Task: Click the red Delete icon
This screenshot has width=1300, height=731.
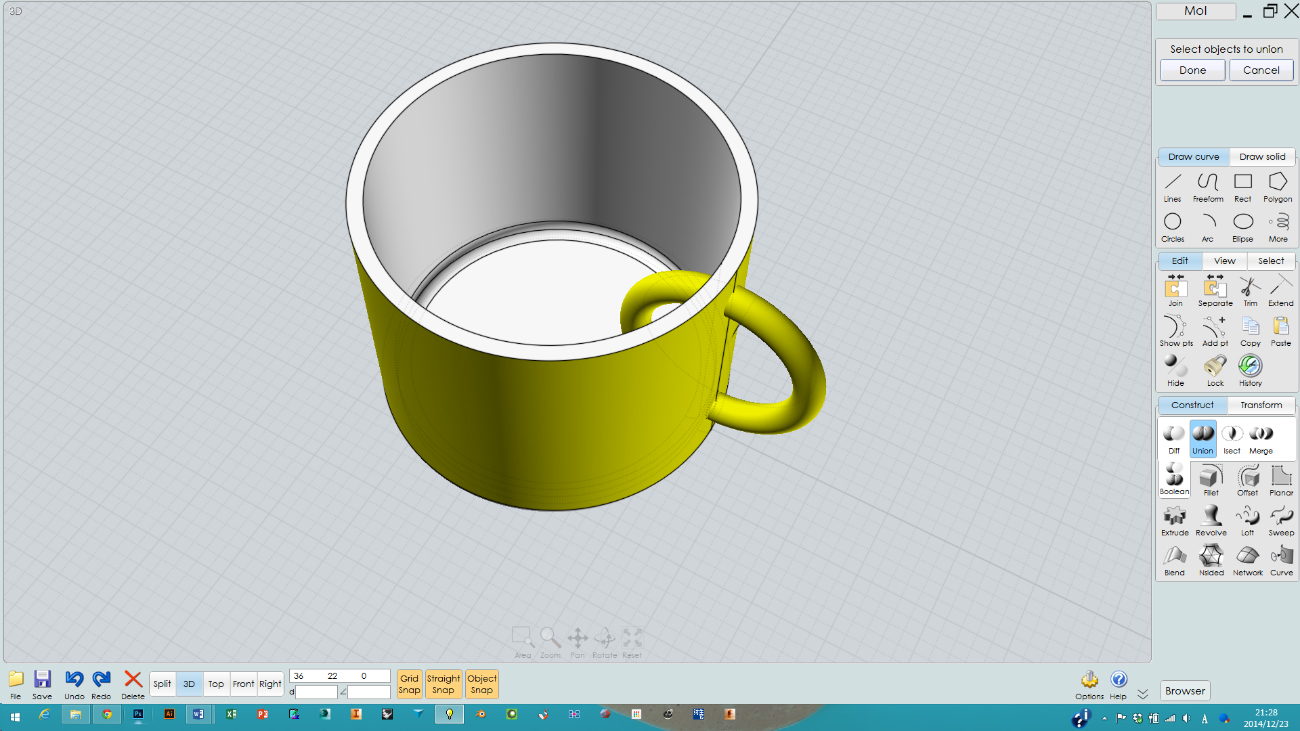Action: click(x=133, y=684)
